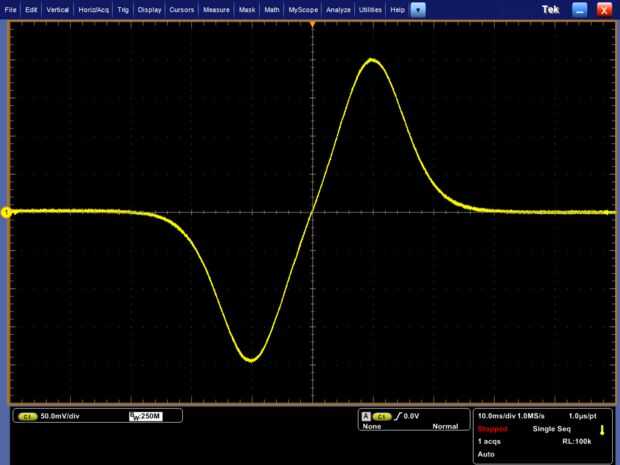Click the yellow acquisition status indicator icon
The width and height of the screenshot is (620, 465).
point(602,430)
